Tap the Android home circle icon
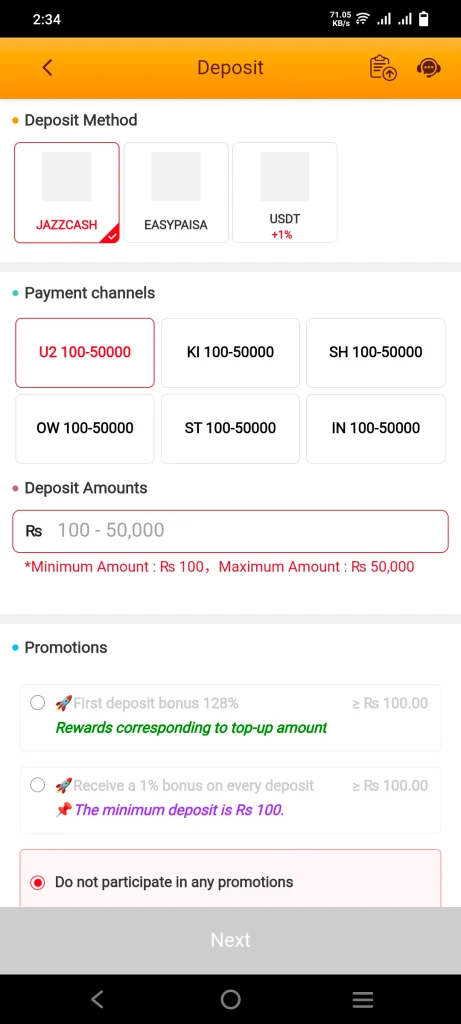This screenshot has width=461, height=1024. tap(230, 999)
